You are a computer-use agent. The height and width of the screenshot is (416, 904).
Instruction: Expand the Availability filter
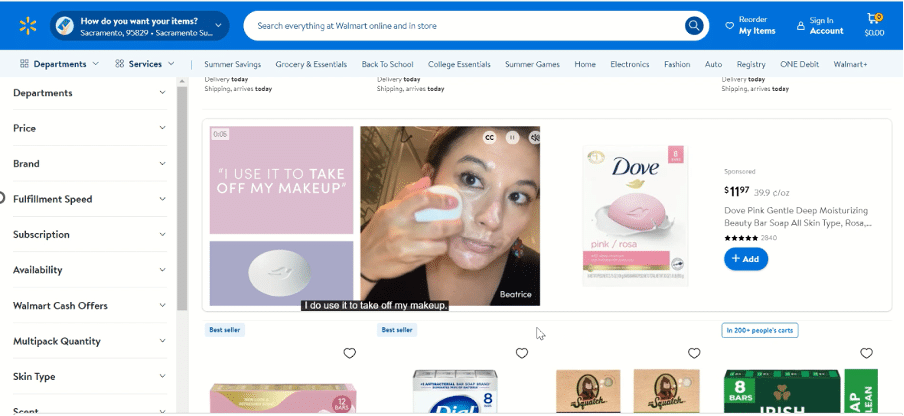click(x=89, y=270)
